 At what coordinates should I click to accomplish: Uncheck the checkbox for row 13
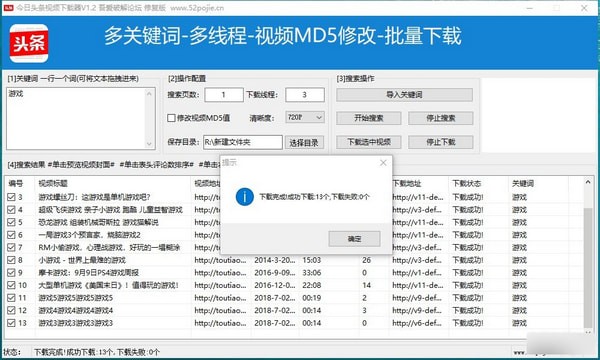click(x=11, y=323)
